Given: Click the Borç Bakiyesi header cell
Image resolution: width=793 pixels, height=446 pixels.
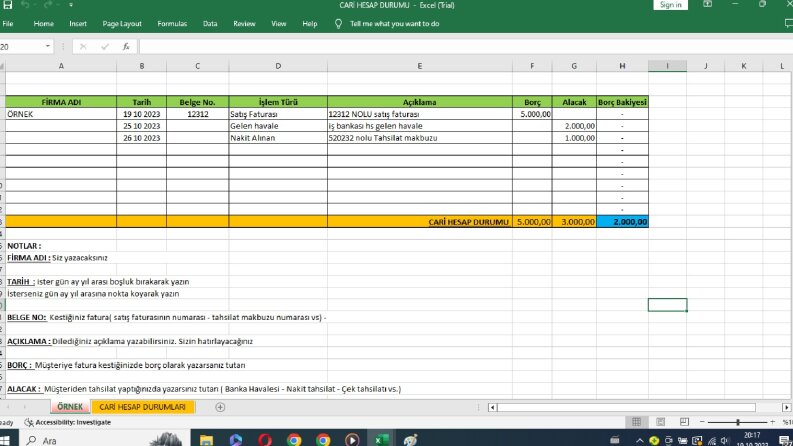Looking at the screenshot, I should pos(622,102).
